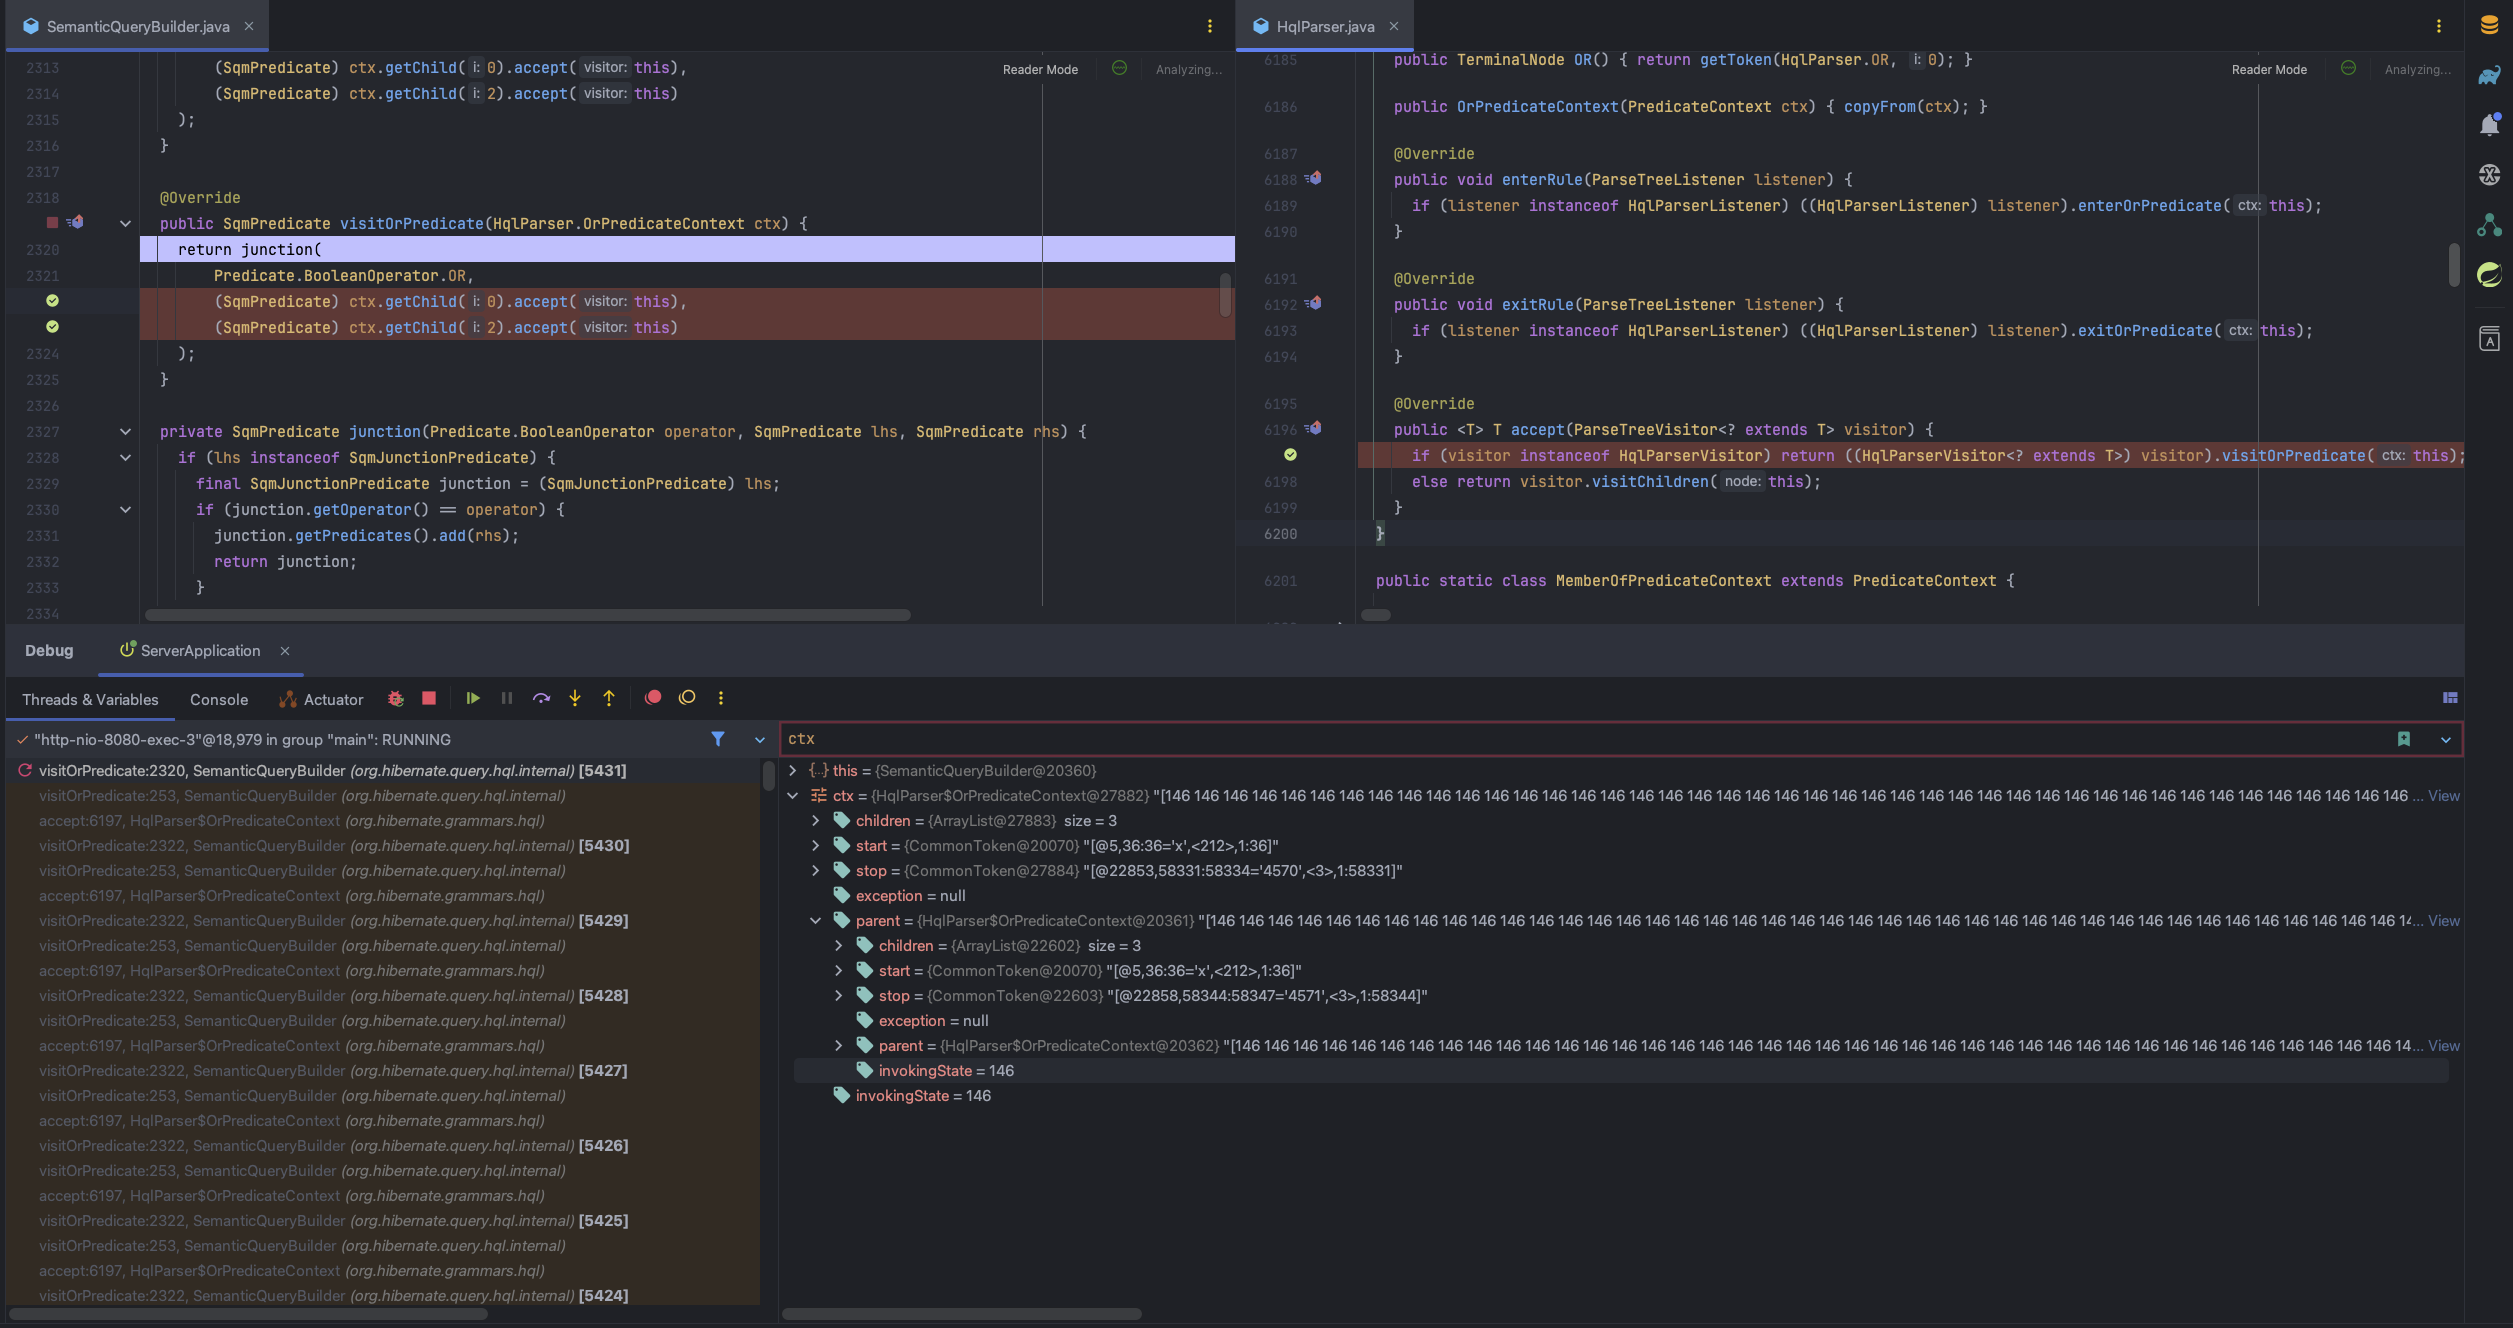The height and width of the screenshot is (1328, 2513).
Task: Collapse the fold at line 2330
Action: coord(125,509)
